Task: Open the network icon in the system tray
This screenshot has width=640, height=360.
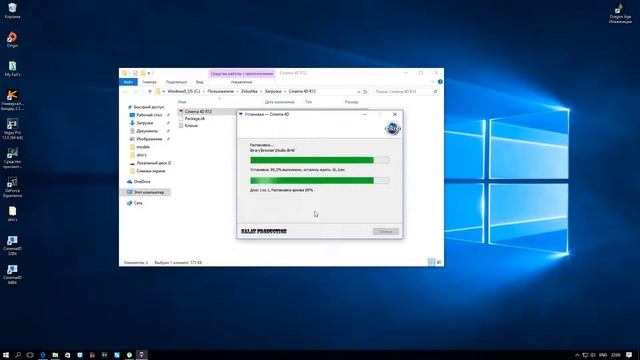Action: [x=585, y=355]
